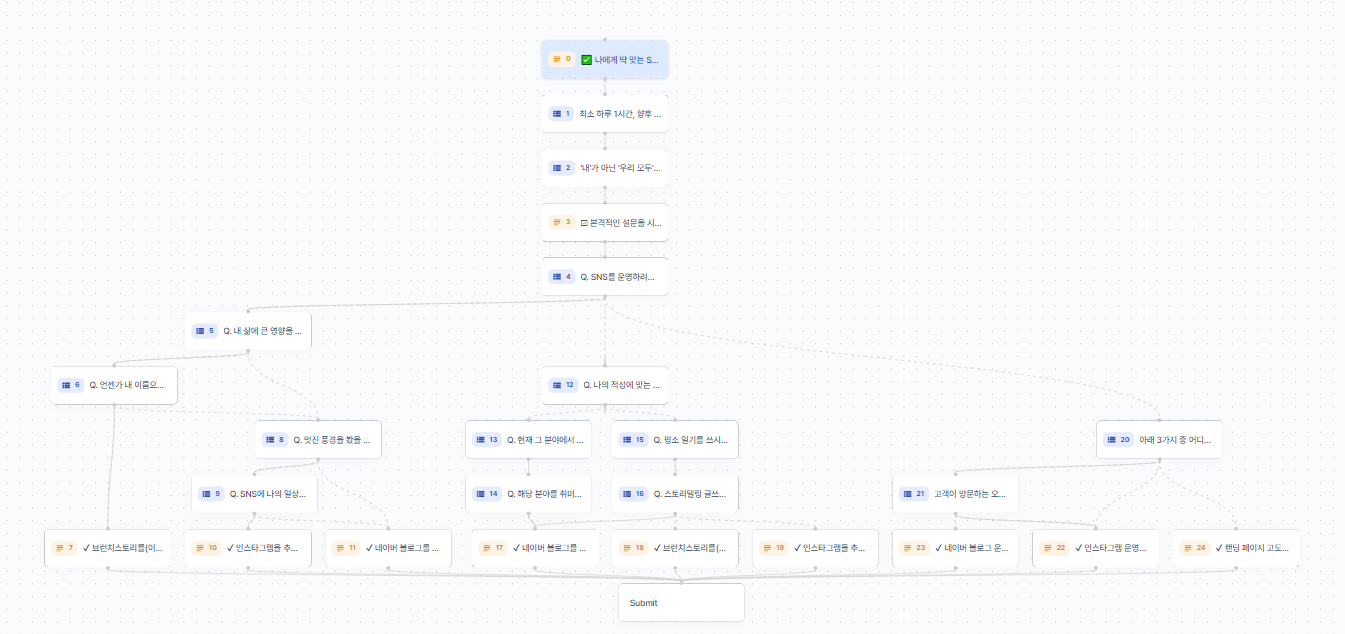Select the text 'Q. SNS를 운영하려...'
Screen dimensions: 1345x634
pyautogui.click(x=618, y=276)
